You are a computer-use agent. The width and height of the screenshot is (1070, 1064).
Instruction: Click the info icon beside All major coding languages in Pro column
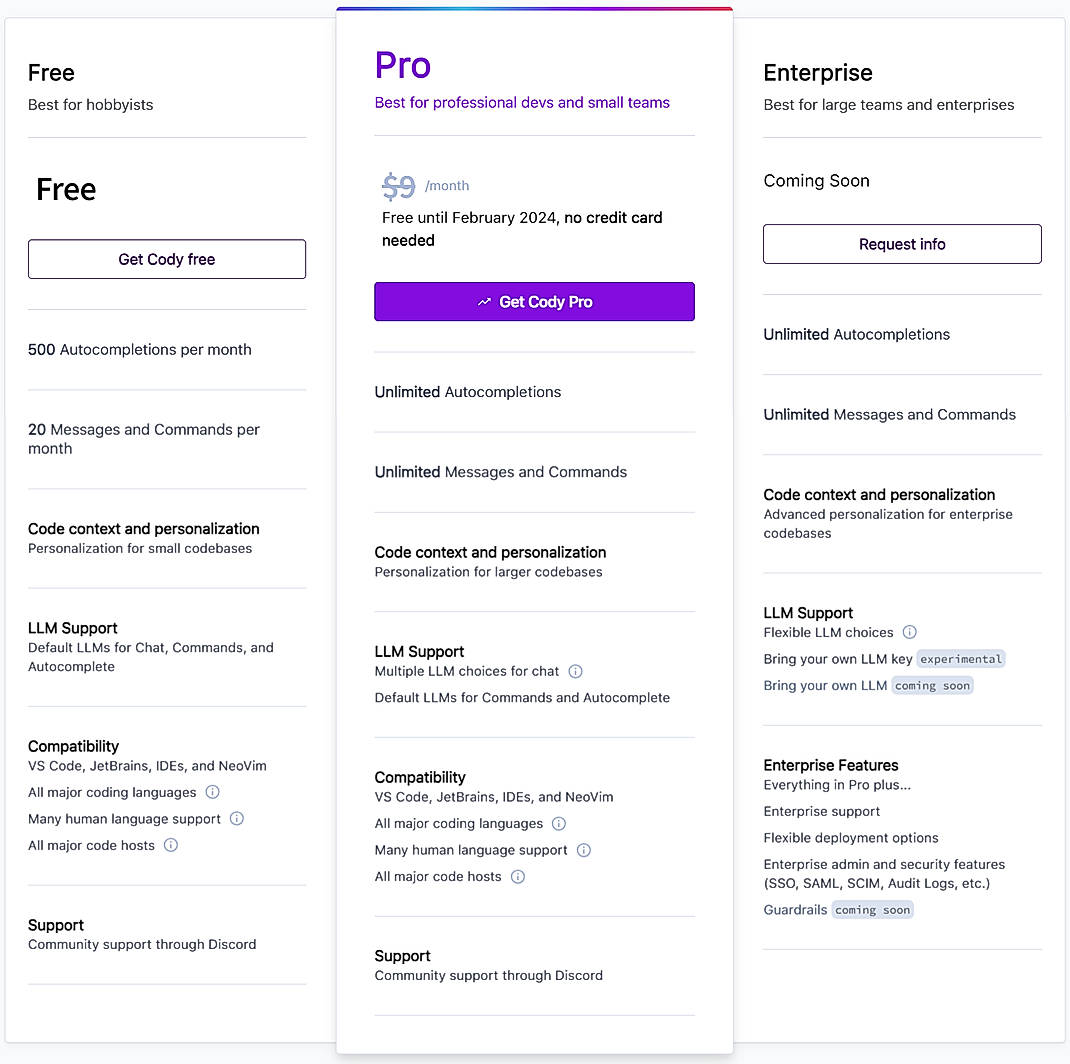tap(558, 823)
